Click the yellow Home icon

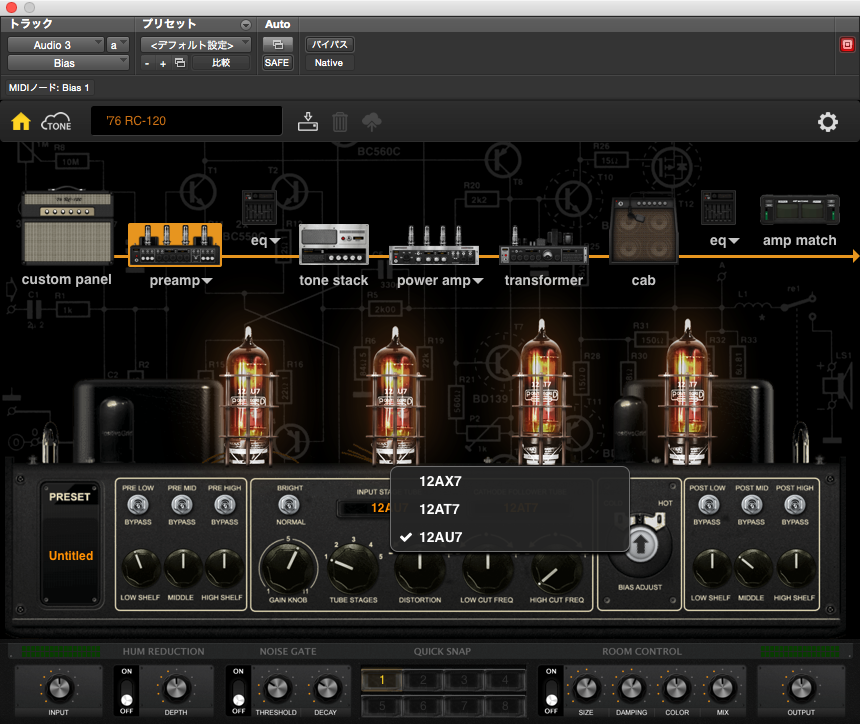tap(21, 121)
